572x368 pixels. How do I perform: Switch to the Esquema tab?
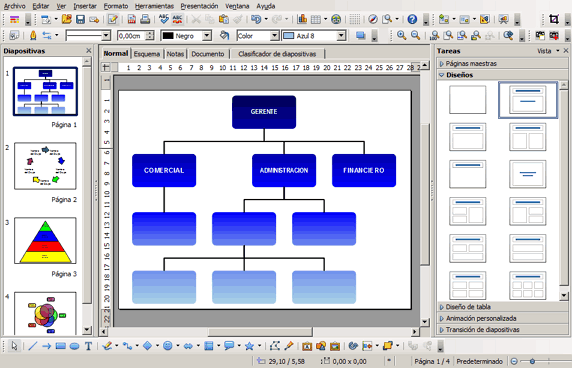147,54
